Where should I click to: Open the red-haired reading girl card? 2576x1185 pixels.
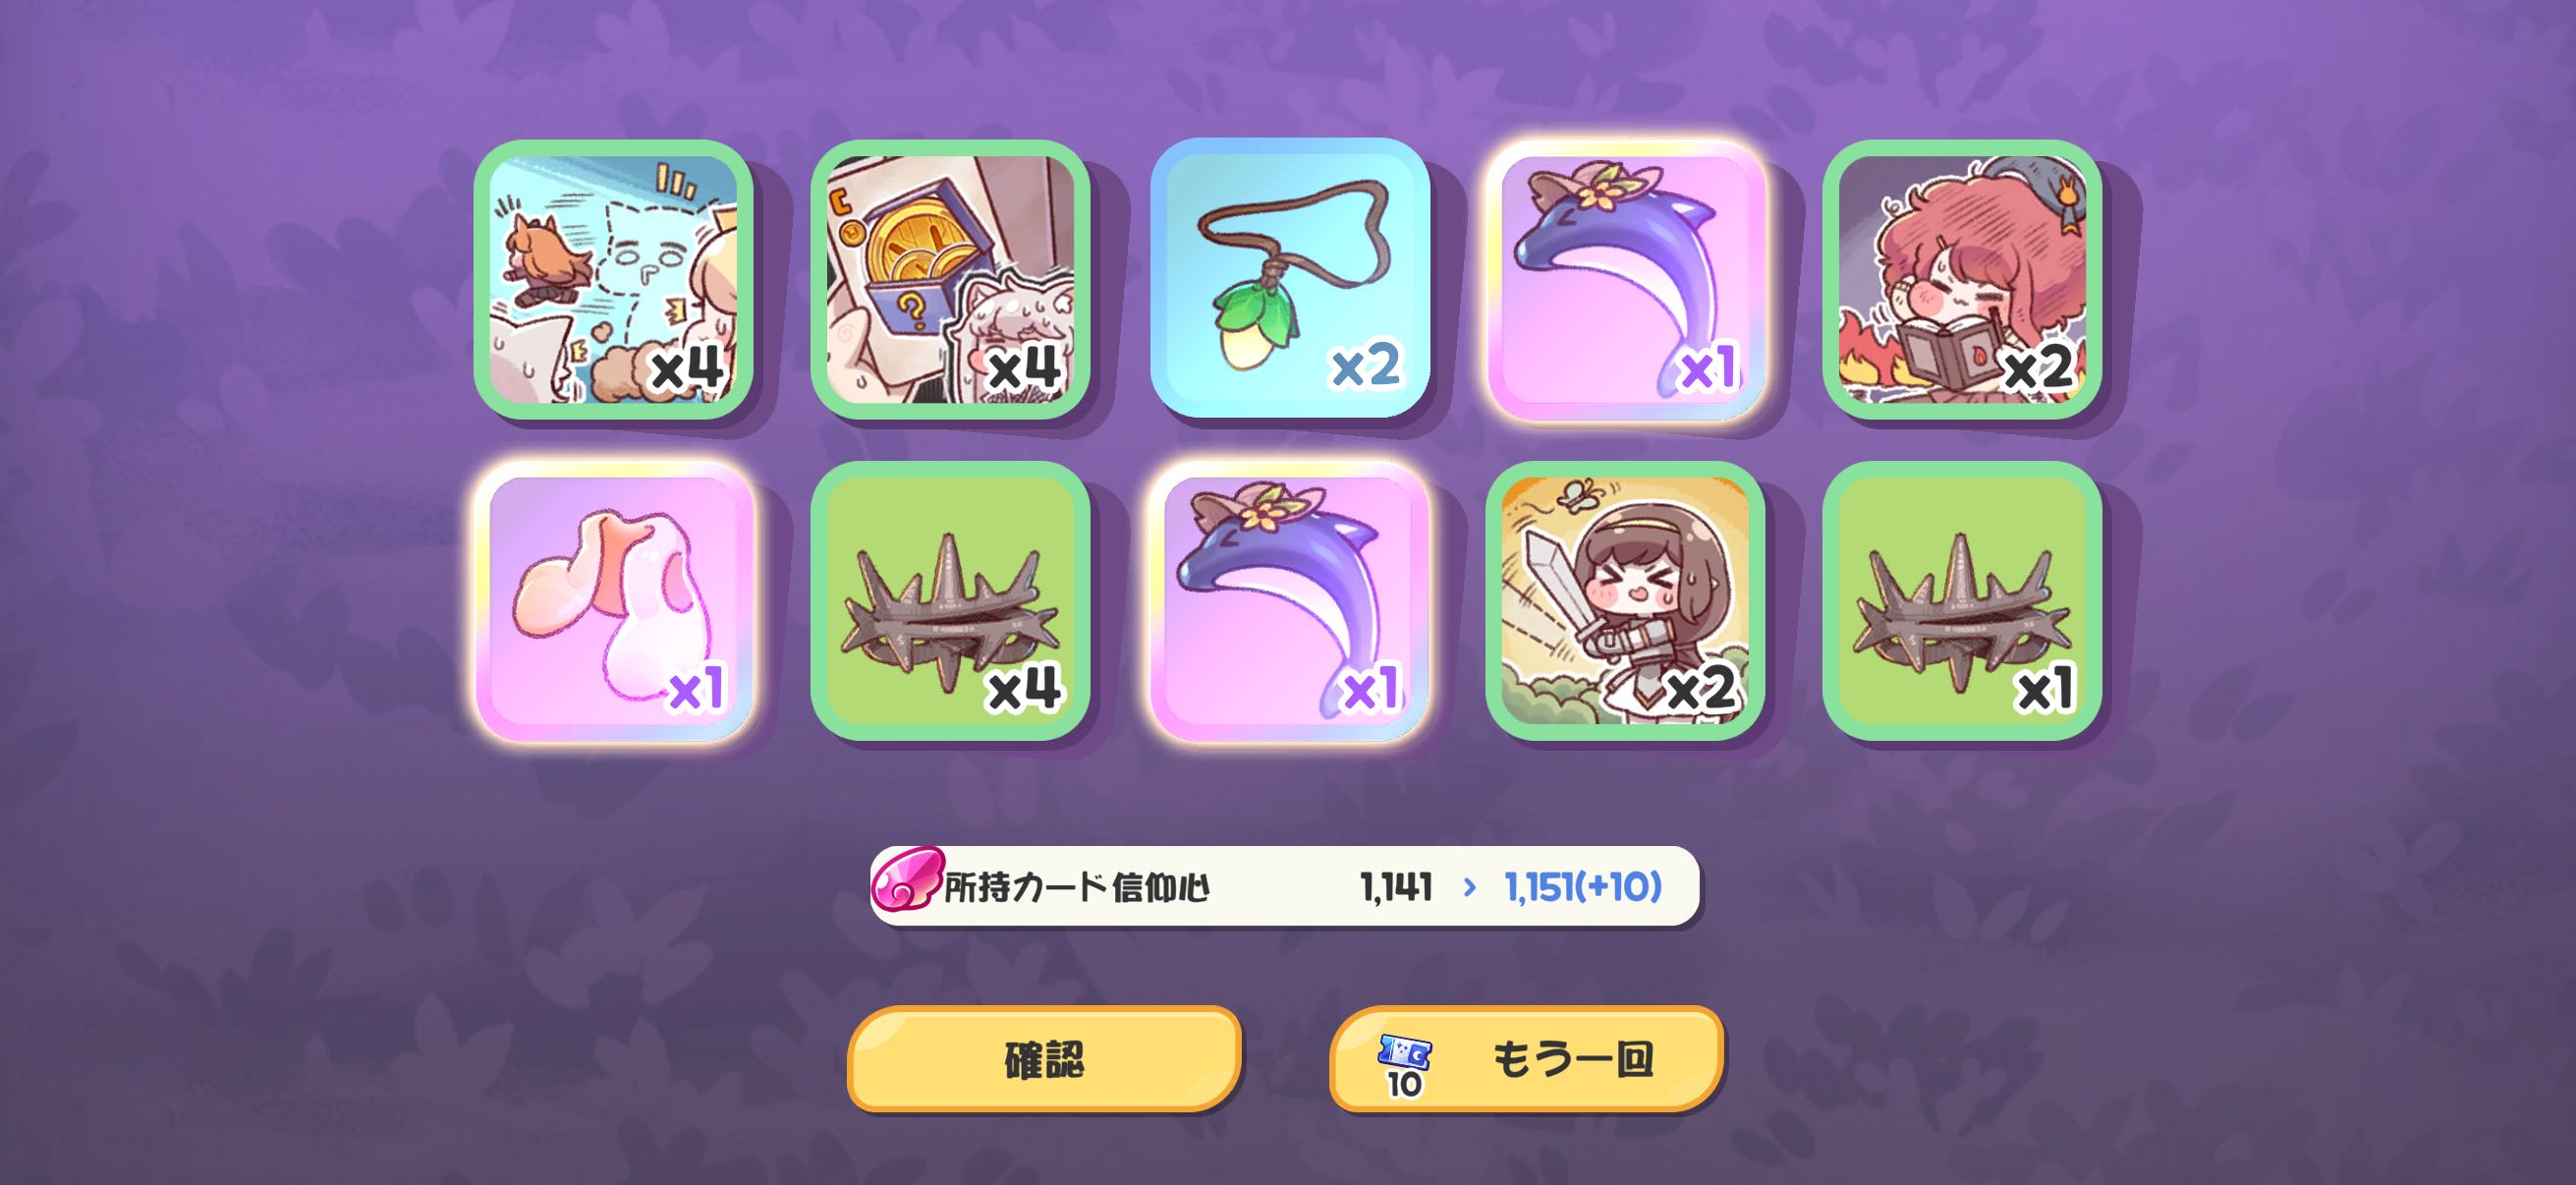click(1962, 279)
